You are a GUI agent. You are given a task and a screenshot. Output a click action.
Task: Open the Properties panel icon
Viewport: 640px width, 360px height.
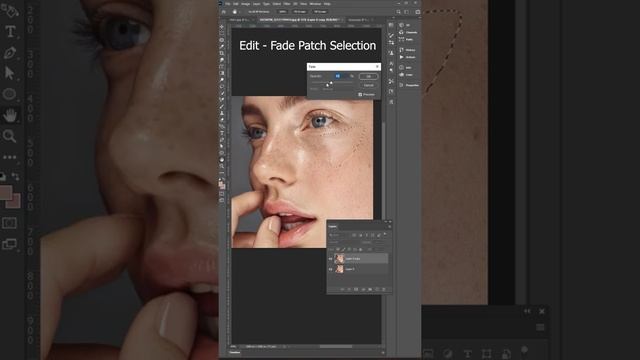coord(401,85)
